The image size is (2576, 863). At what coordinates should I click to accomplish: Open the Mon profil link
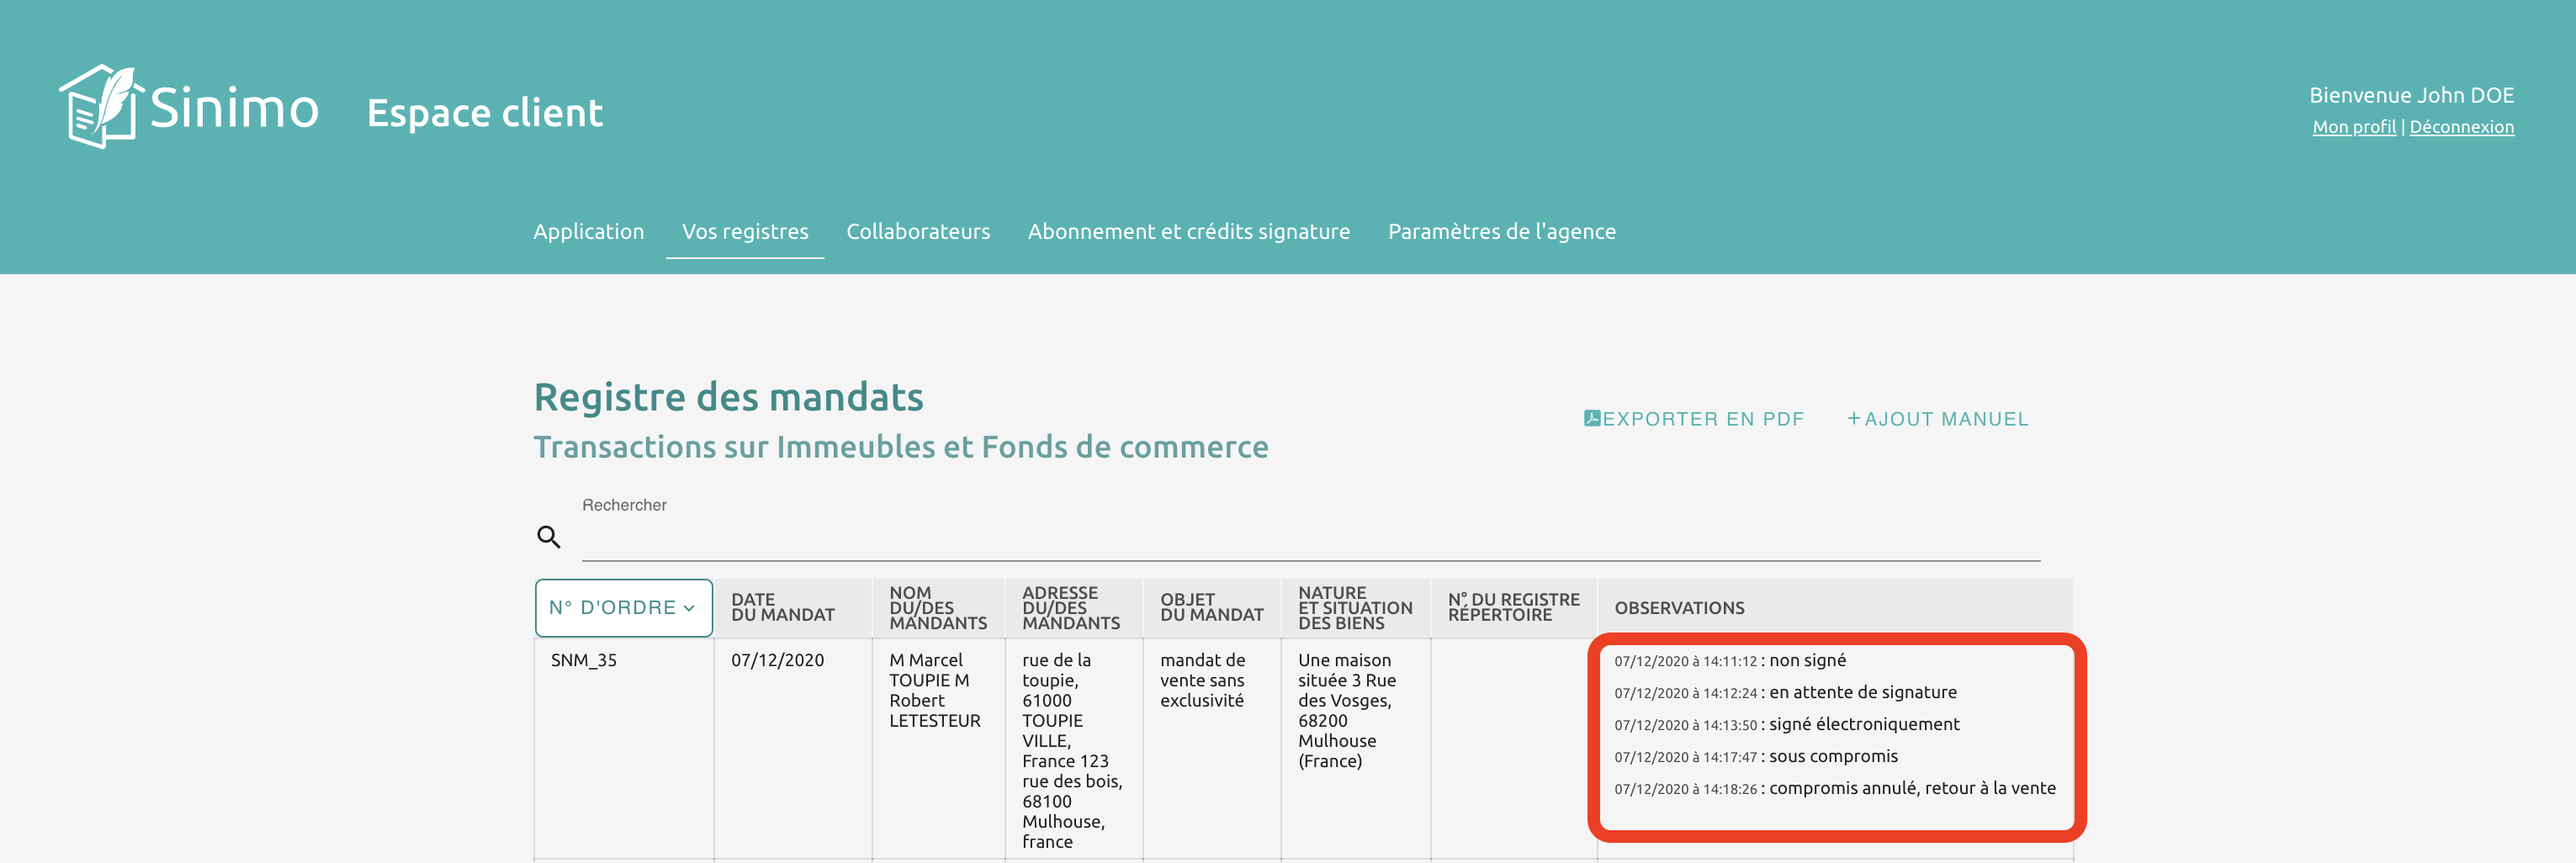2354,127
